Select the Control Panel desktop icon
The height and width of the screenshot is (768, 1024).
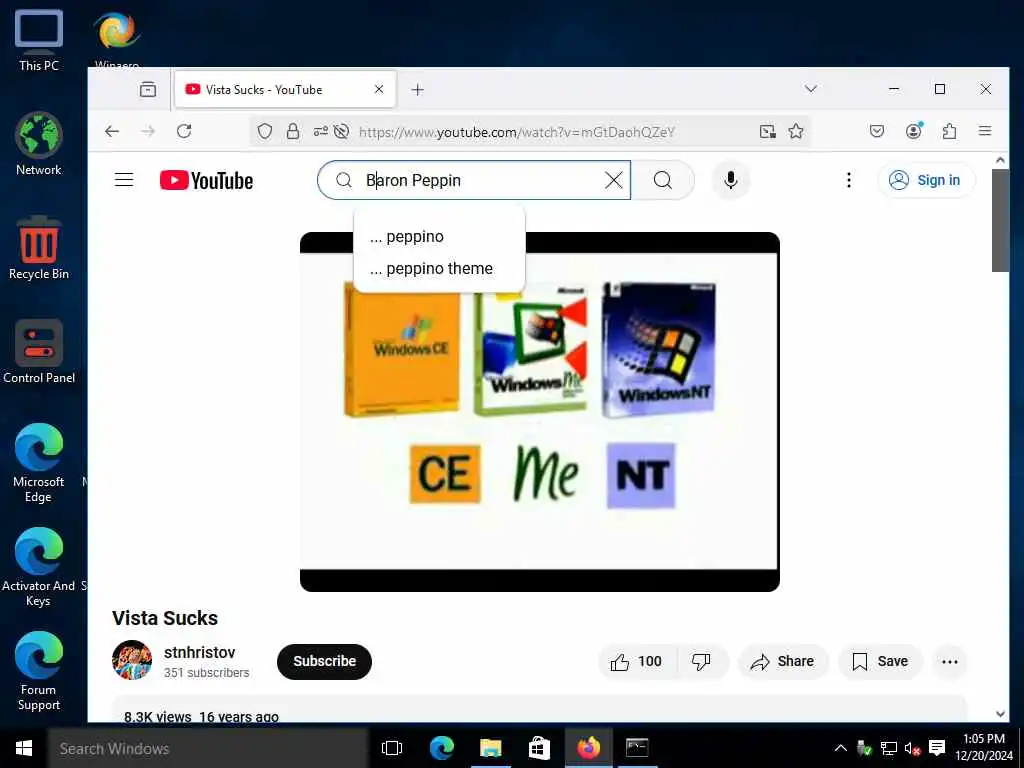click(x=39, y=352)
